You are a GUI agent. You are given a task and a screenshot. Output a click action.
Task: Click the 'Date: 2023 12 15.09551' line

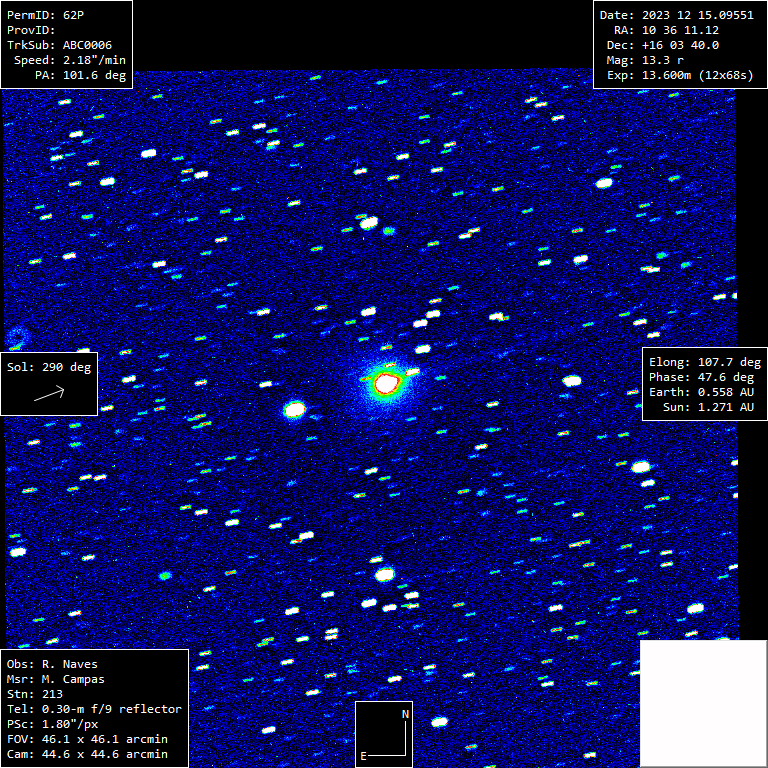coord(677,15)
